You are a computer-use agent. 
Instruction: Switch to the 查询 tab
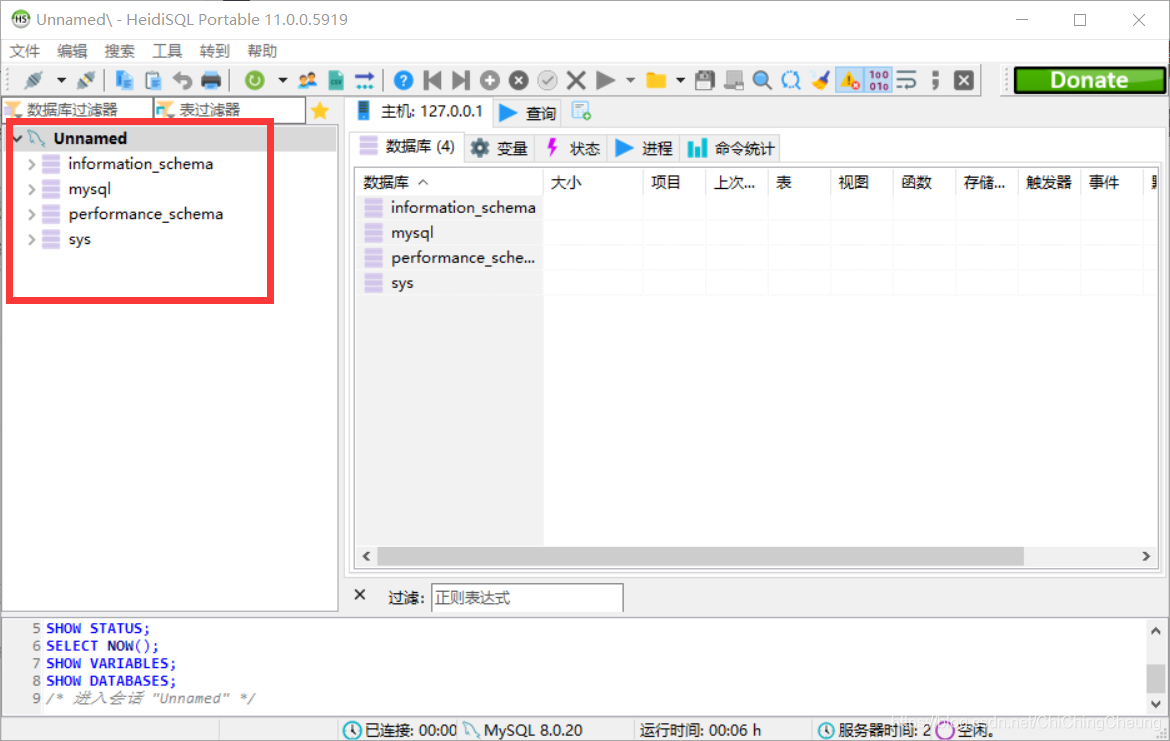(x=528, y=113)
